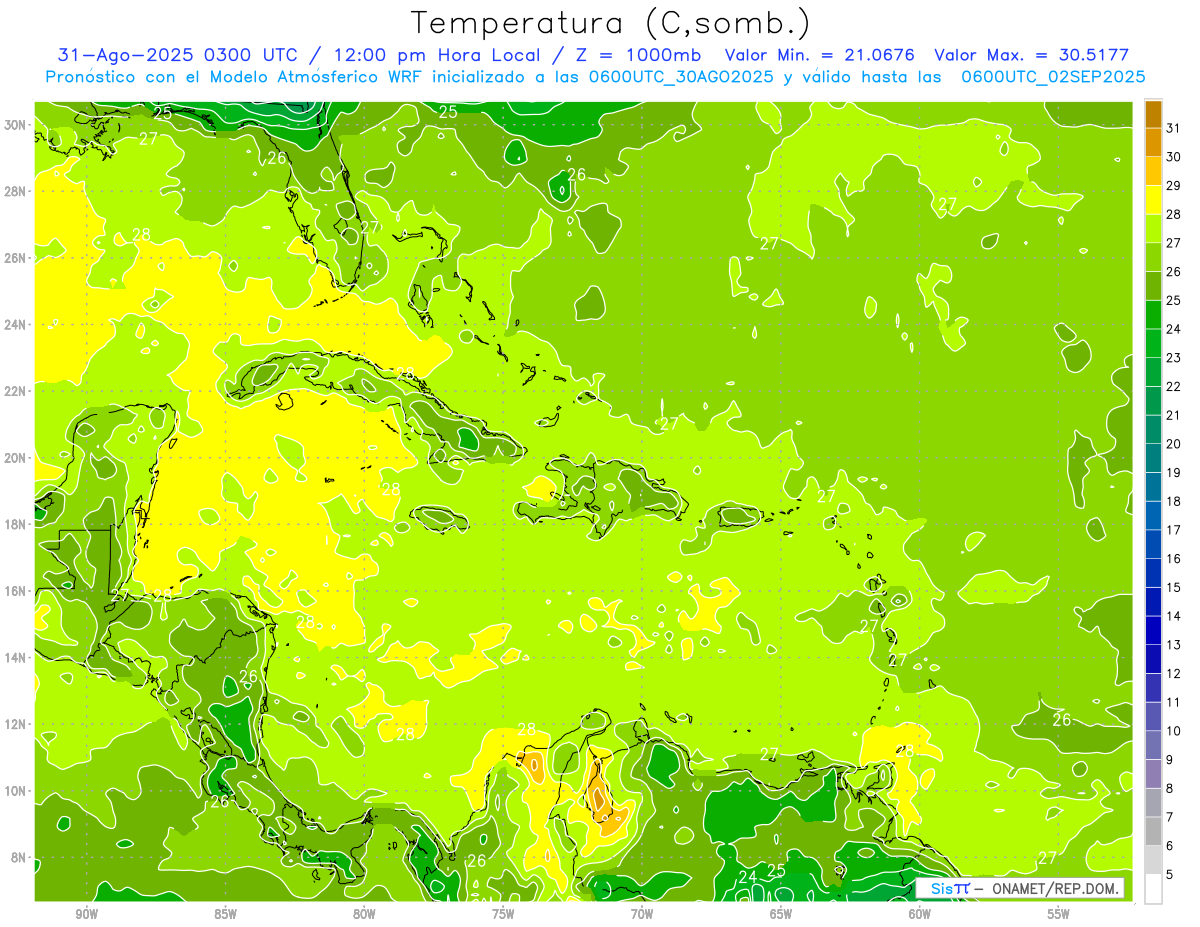This screenshot has width=1200, height=927.
Task: Click the "0600UTC_30AGO2025" initialization time
Action: point(682,77)
